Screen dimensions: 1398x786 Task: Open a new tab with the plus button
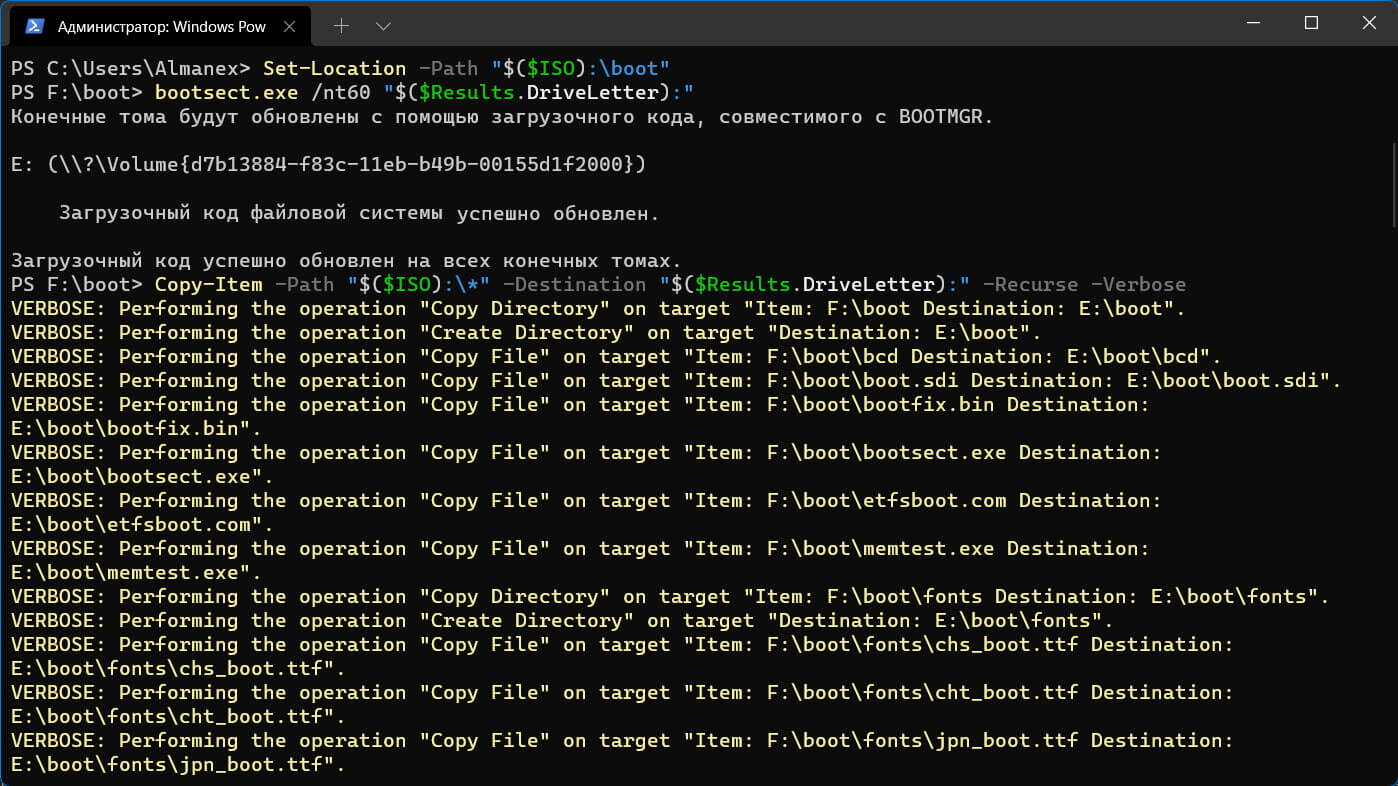341,26
